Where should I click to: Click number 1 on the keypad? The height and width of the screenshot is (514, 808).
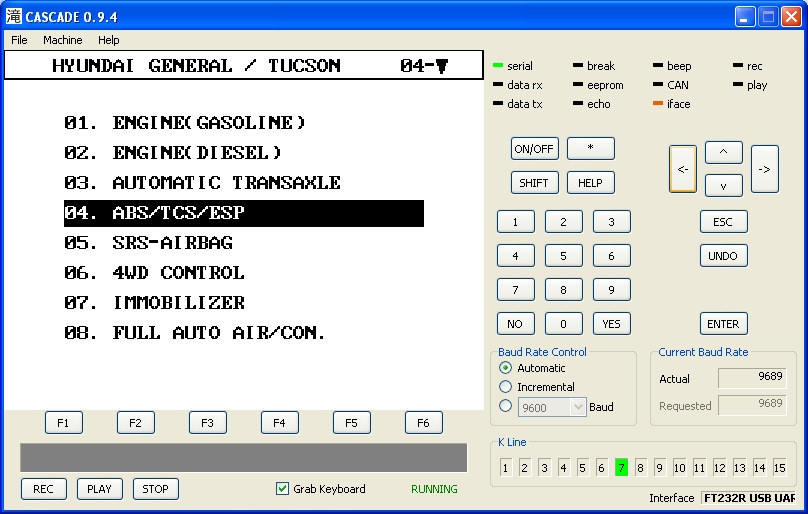pyautogui.click(x=515, y=222)
